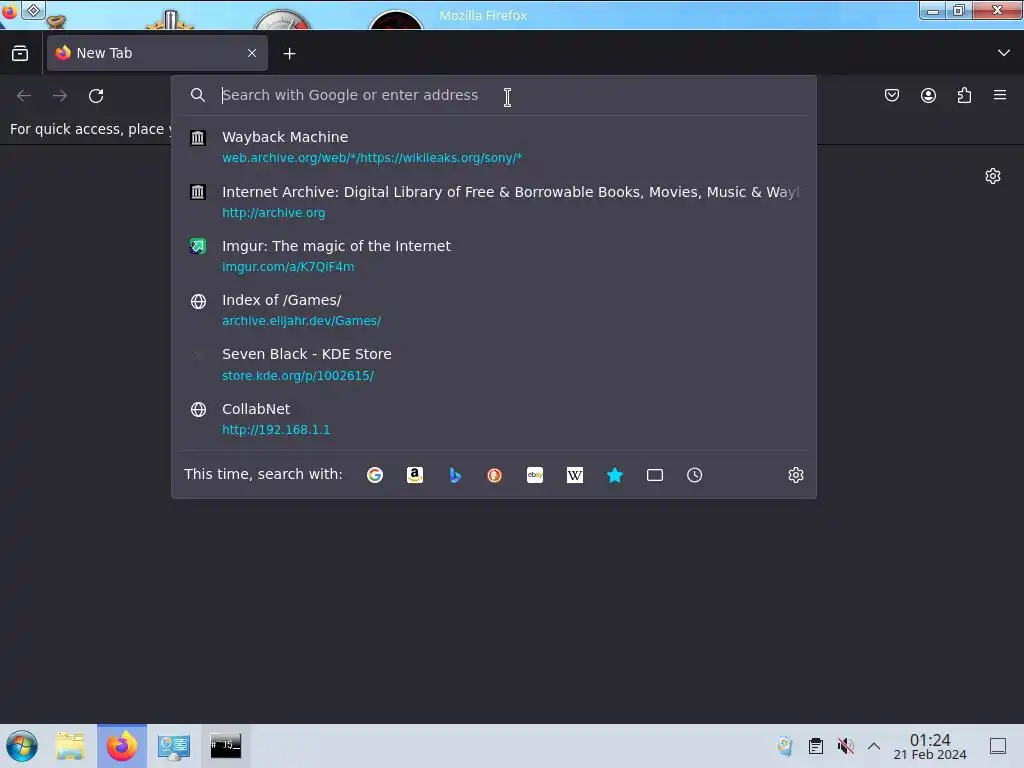Click the Back navigation arrow

click(x=24, y=96)
